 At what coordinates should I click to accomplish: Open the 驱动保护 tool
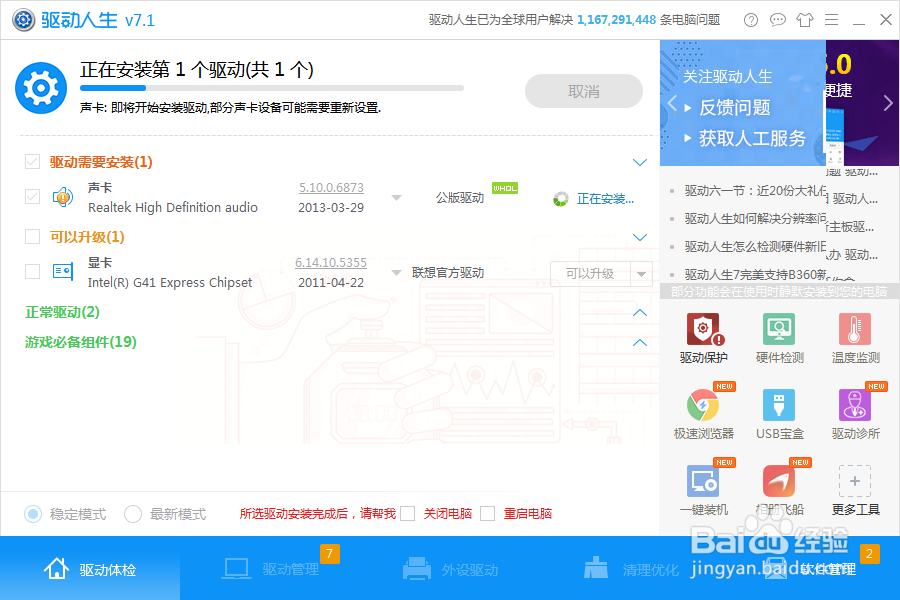(x=703, y=338)
